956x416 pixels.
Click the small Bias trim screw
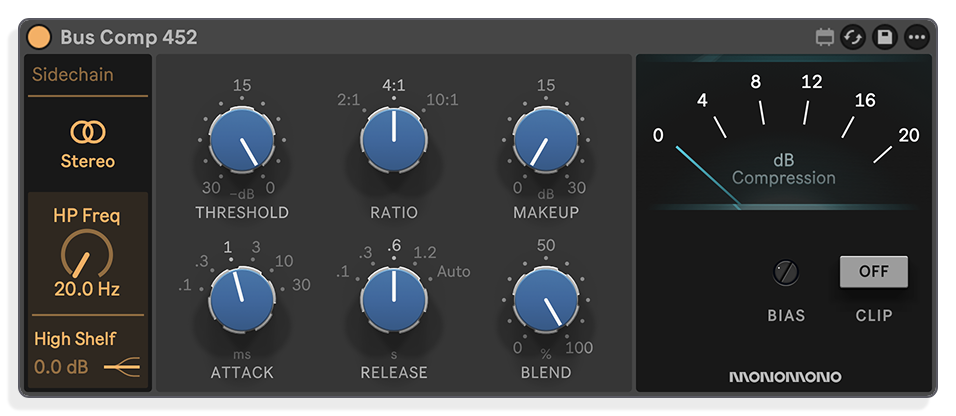coord(786,272)
